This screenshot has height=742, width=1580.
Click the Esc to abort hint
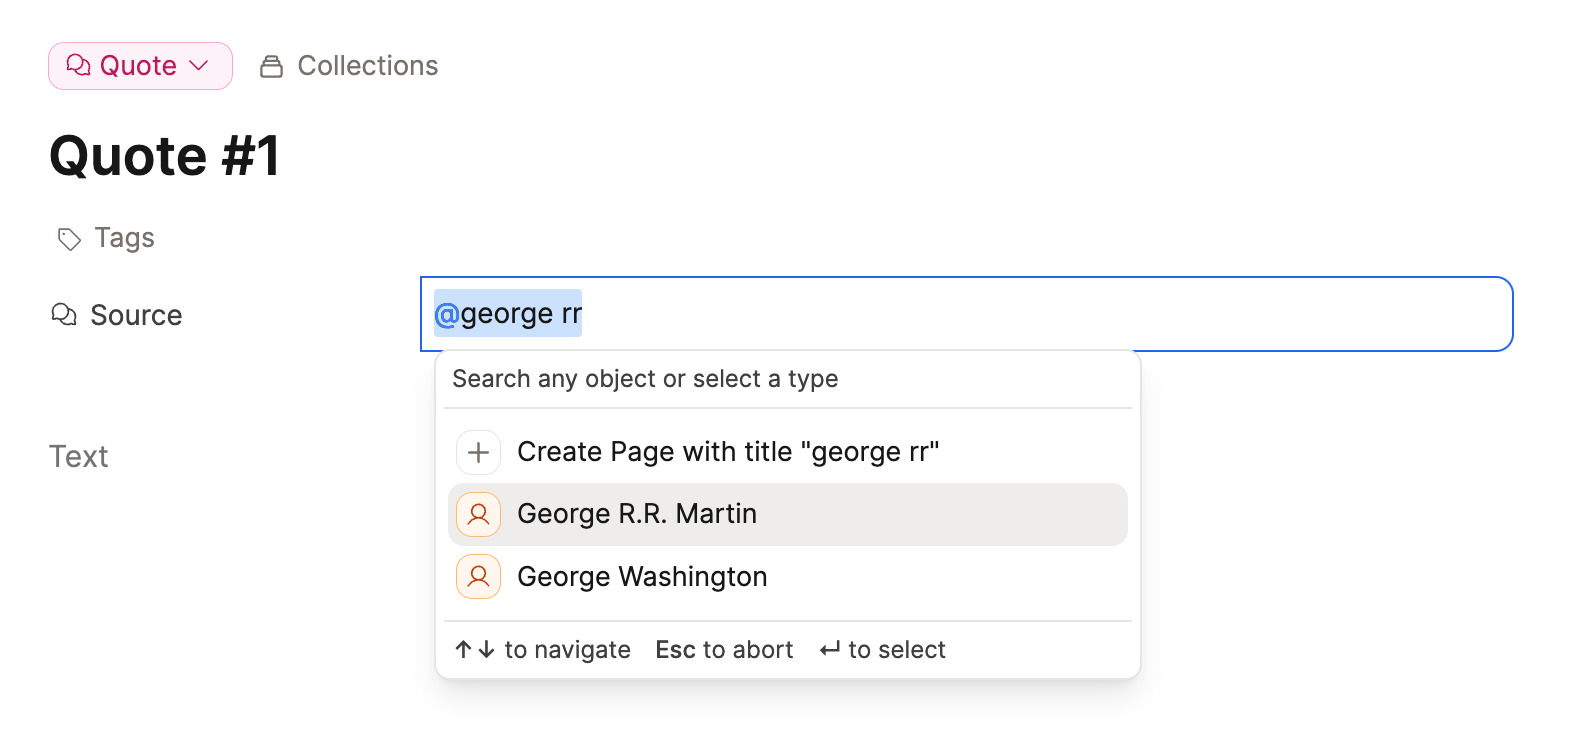tap(724, 650)
